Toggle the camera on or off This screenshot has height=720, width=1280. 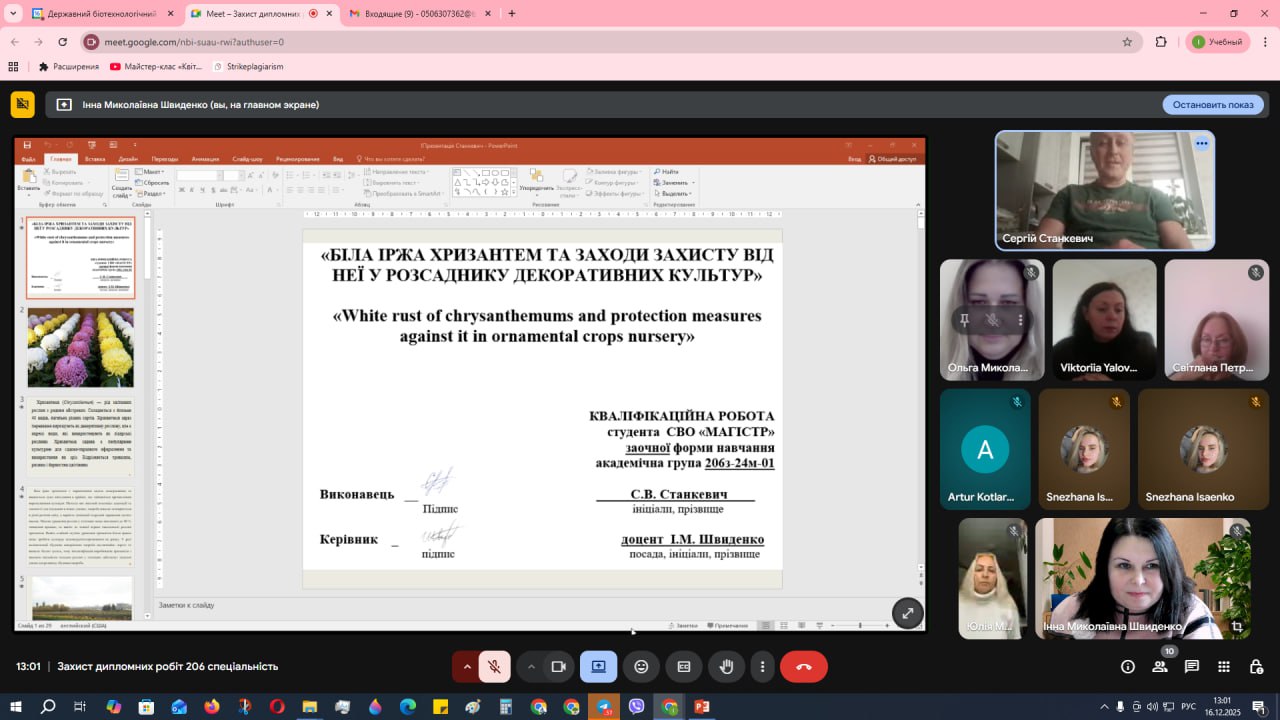pos(559,666)
